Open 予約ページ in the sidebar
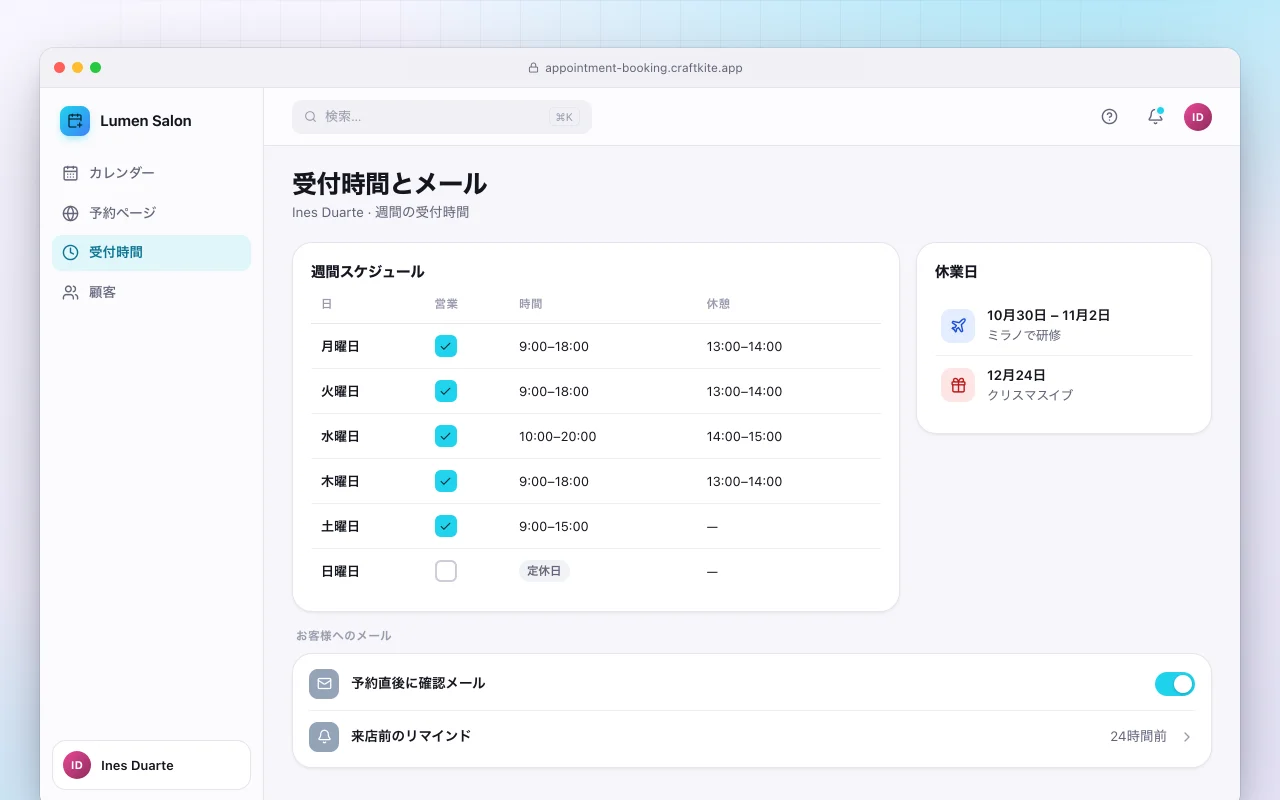This screenshot has width=1280, height=800. [x=151, y=213]
